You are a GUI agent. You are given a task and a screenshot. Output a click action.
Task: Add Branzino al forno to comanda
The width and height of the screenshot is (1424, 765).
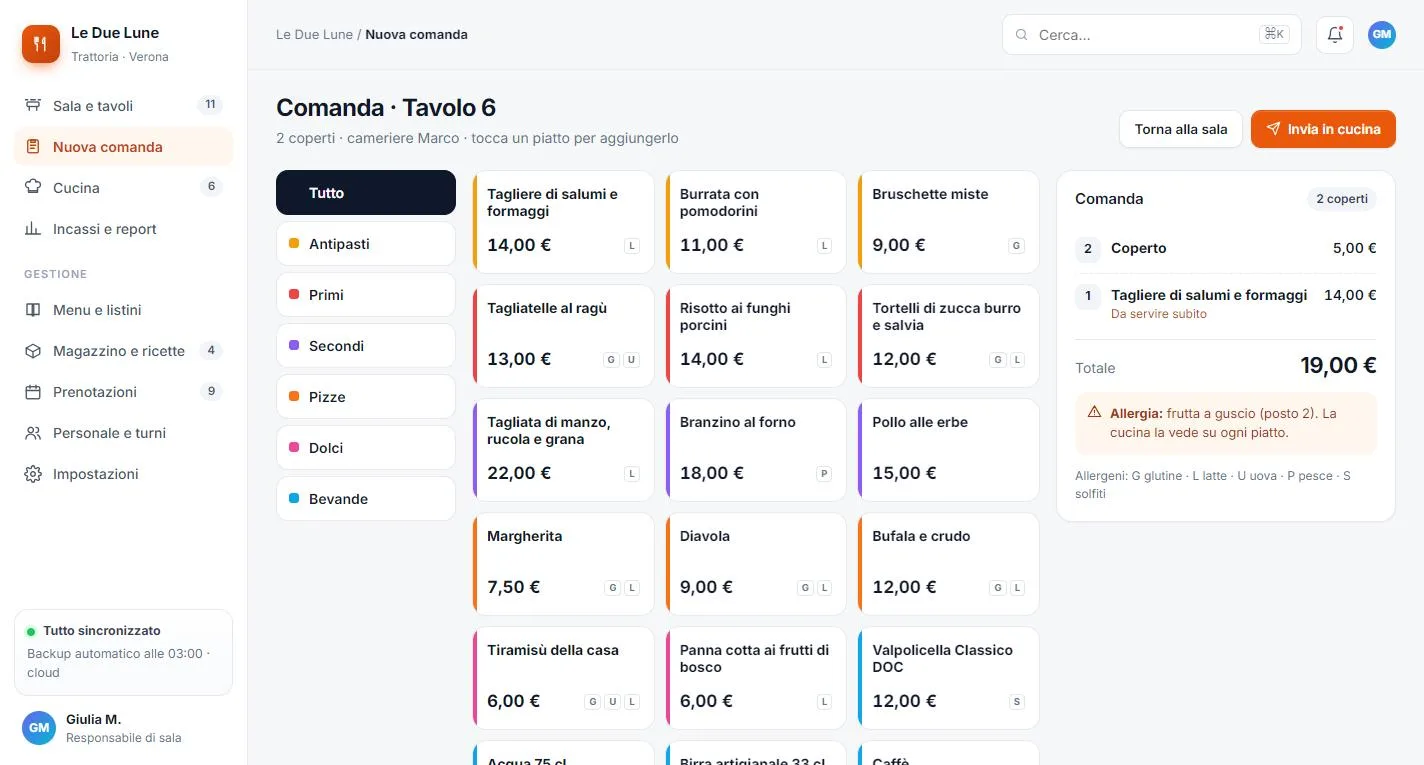coord(756,449)
